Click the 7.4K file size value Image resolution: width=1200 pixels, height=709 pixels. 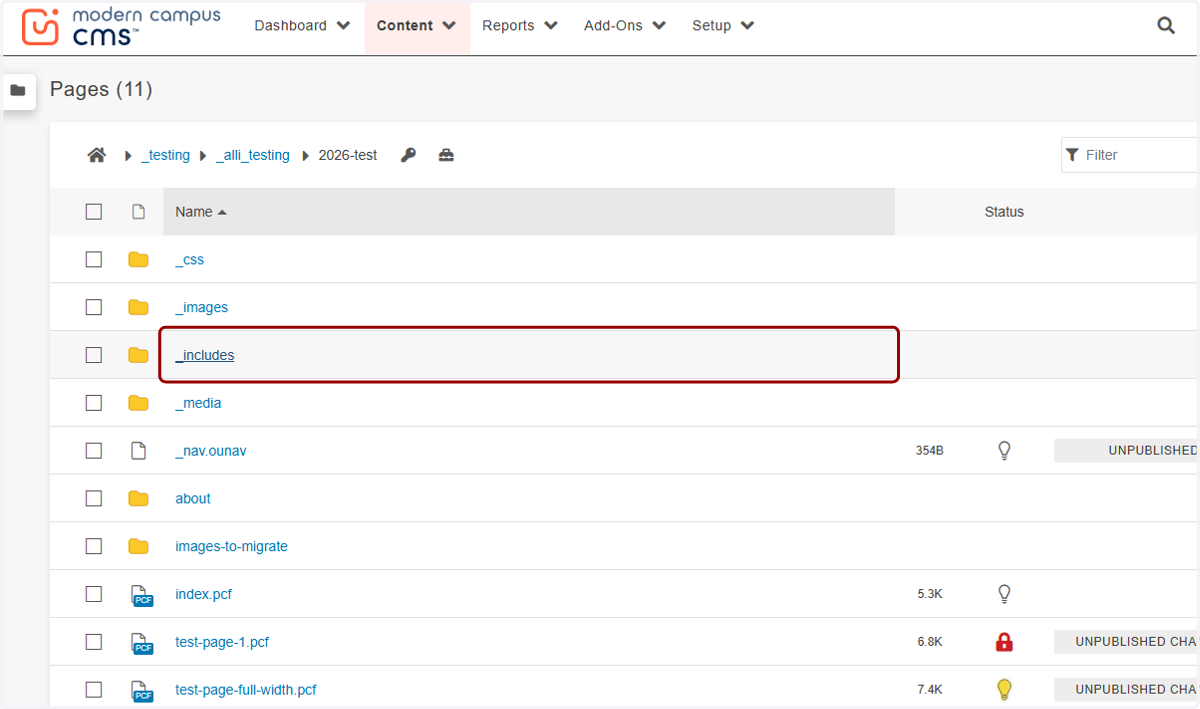point(930,690)
